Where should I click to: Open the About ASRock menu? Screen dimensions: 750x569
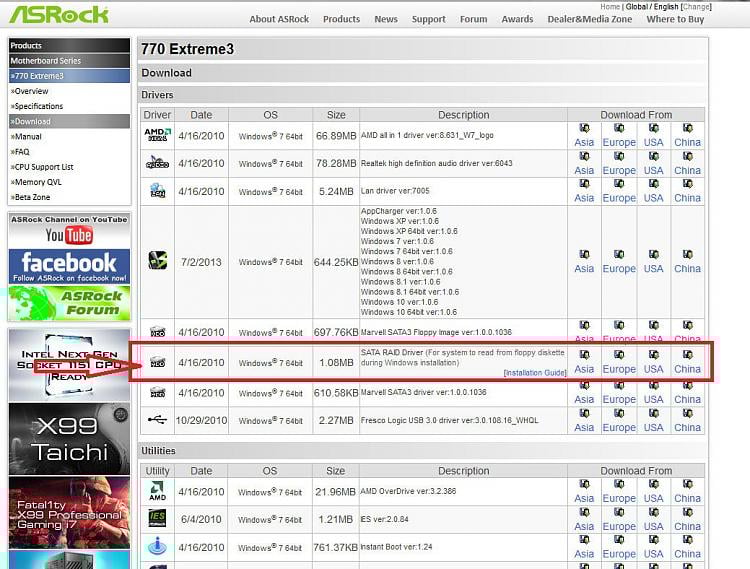279,19
